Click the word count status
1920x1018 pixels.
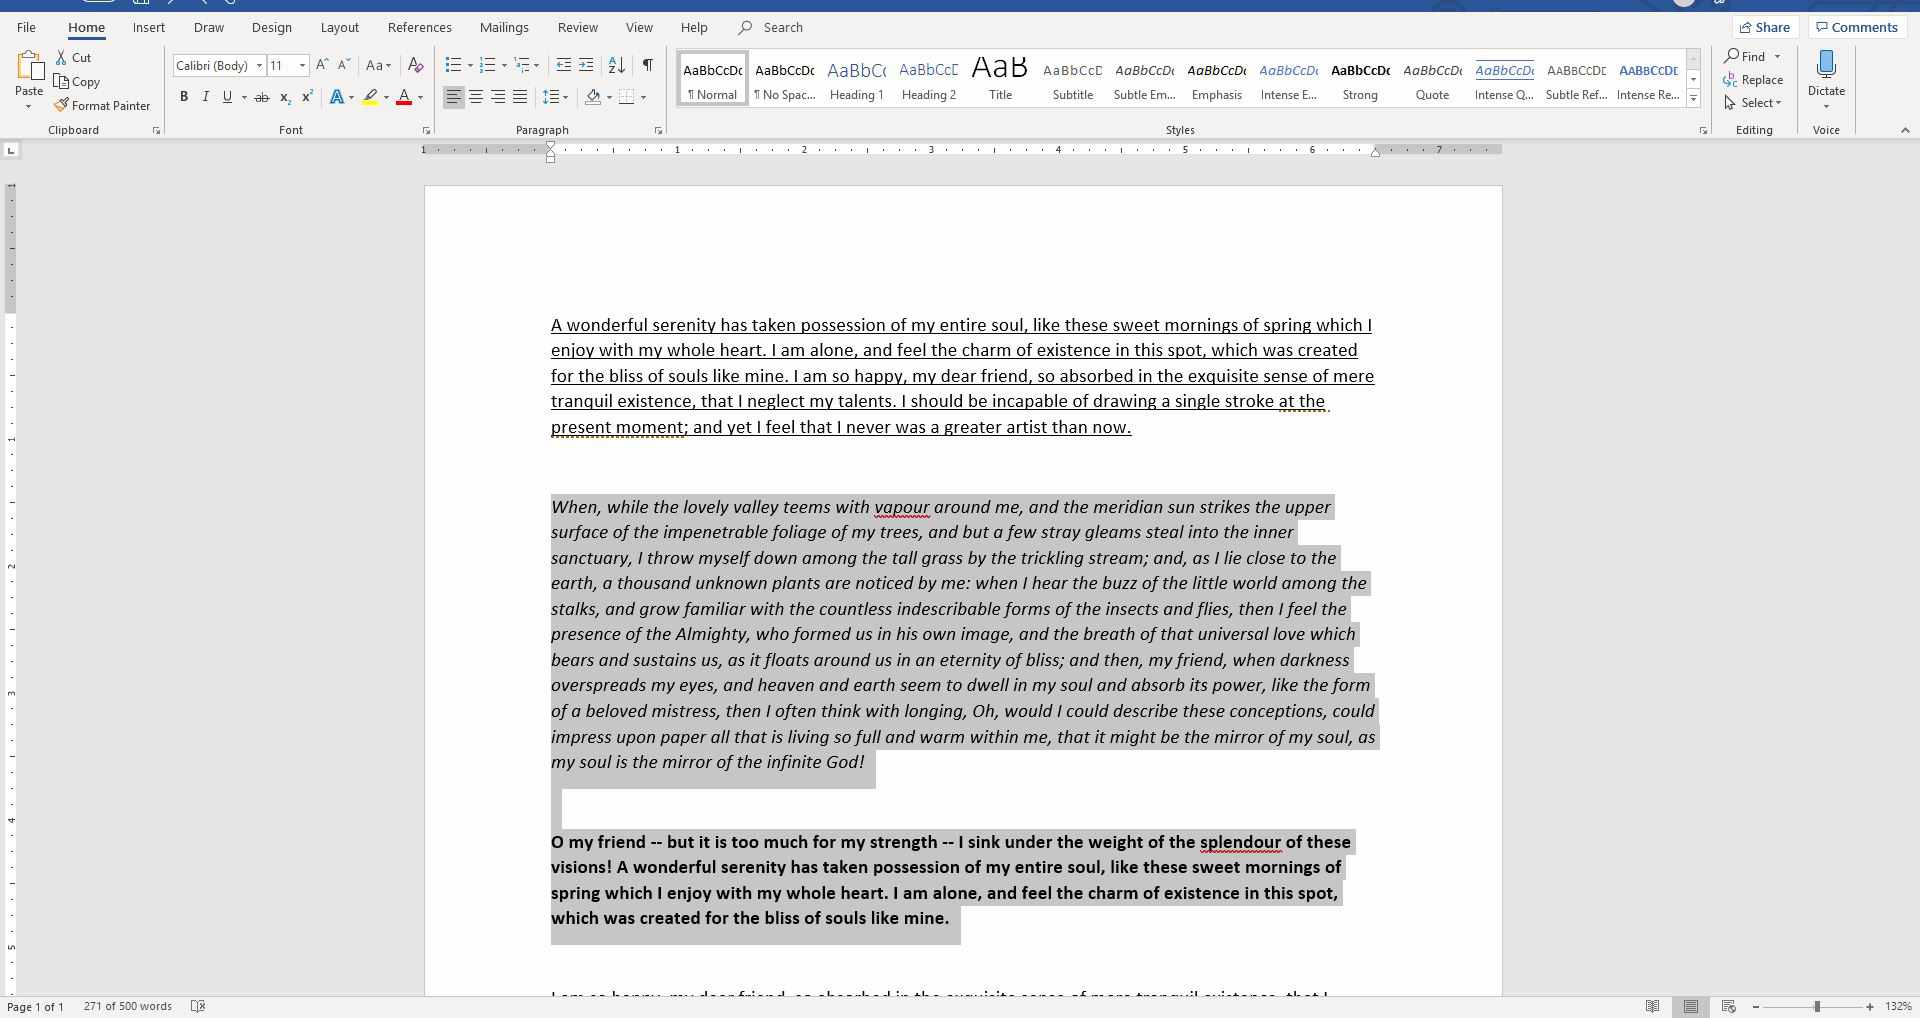[x=128, y=1006]
